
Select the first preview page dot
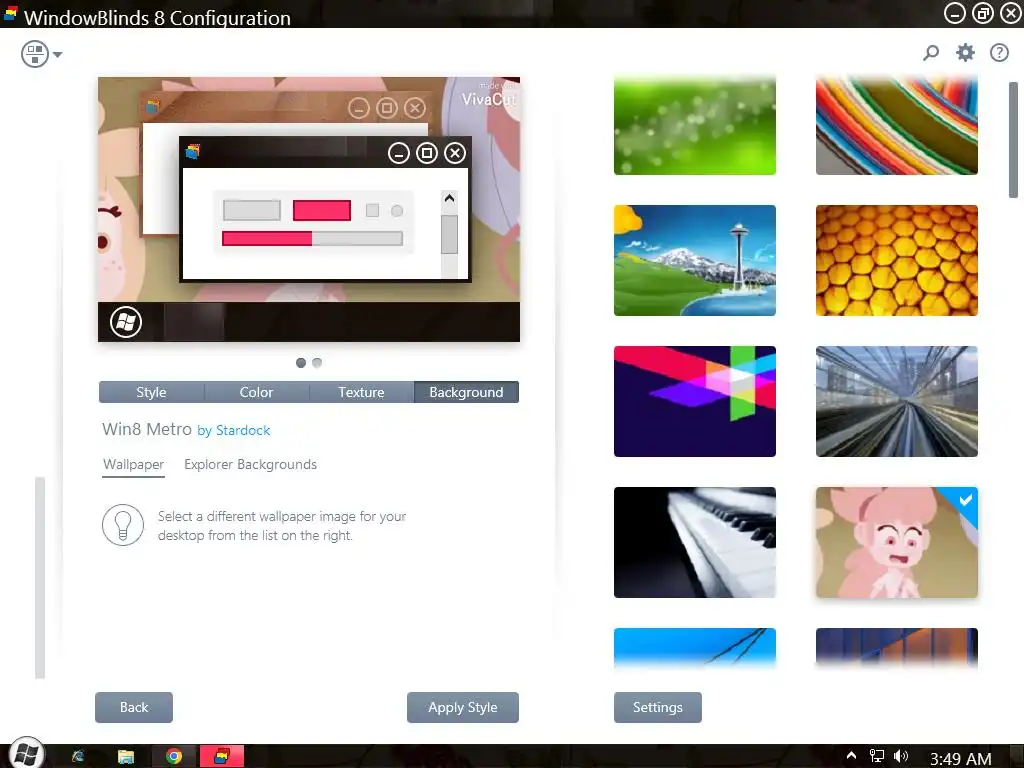[300, 362]
